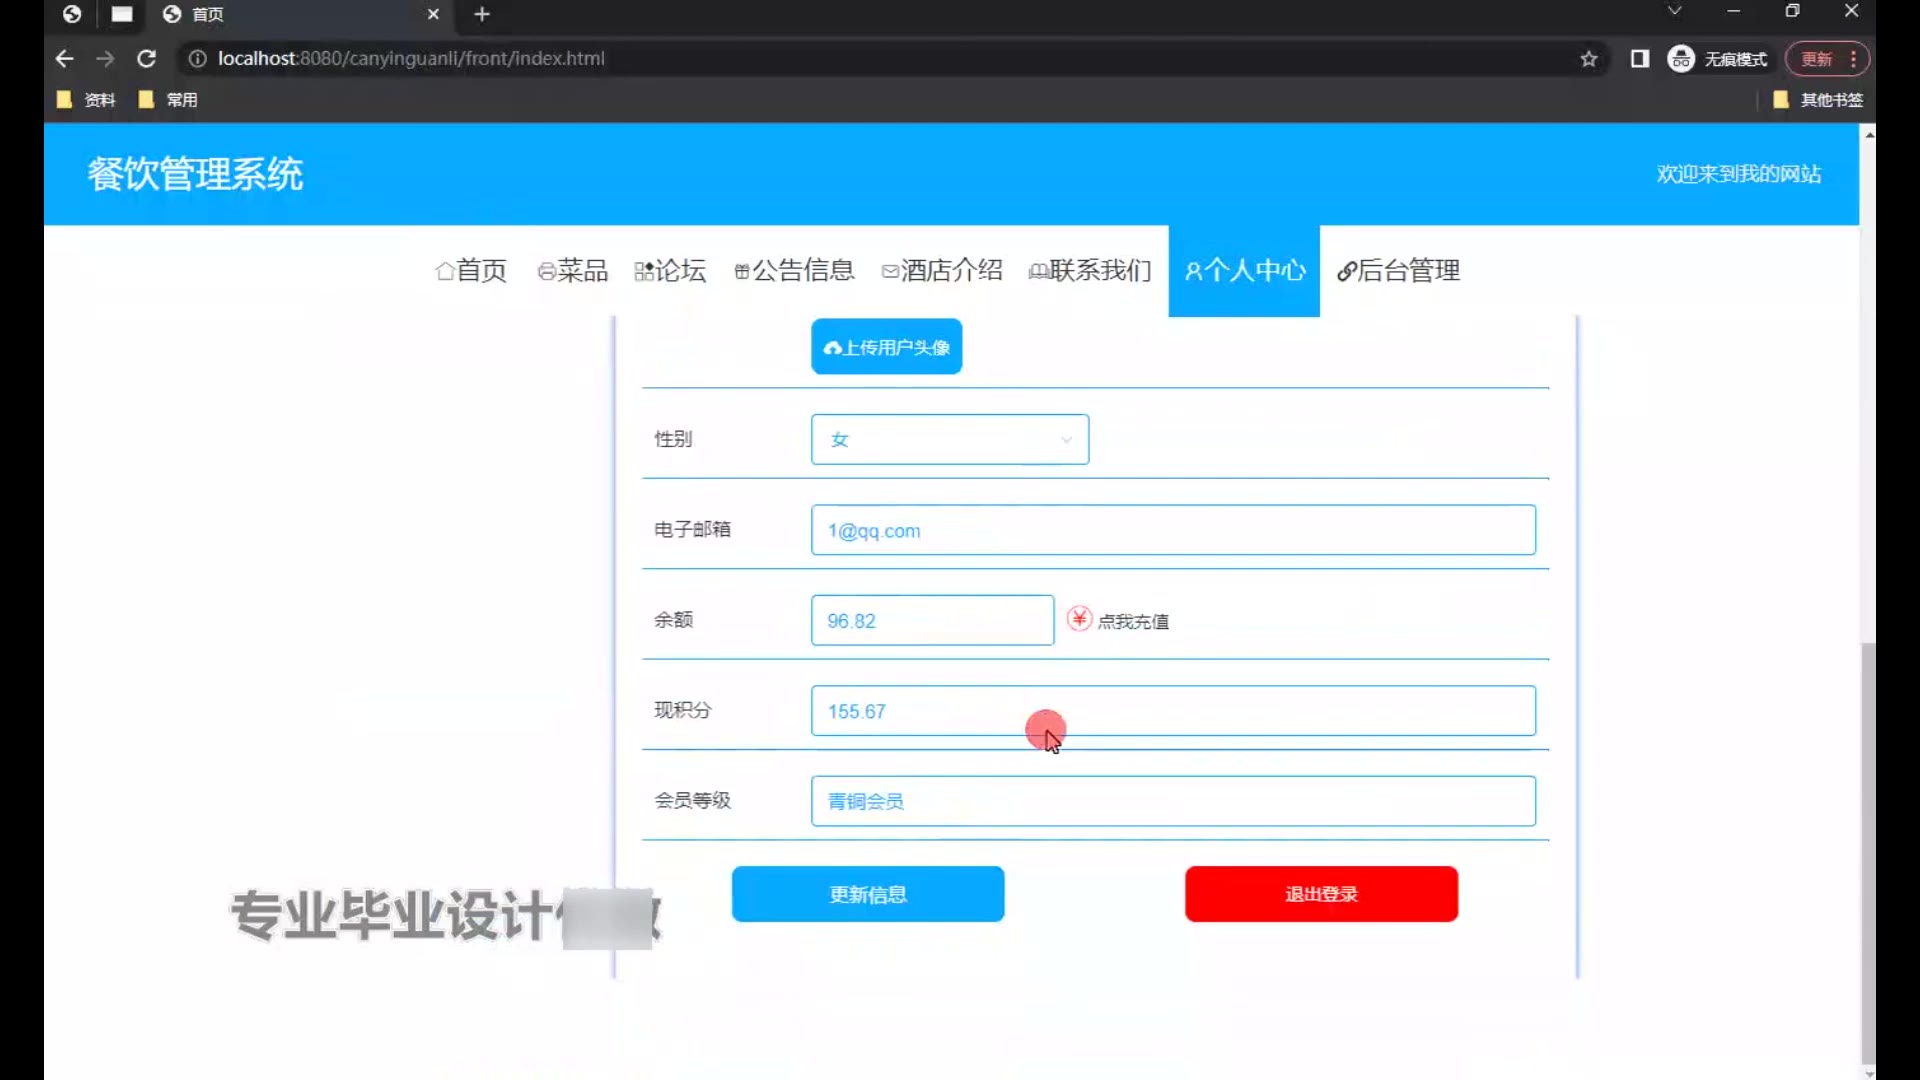Screen dimensions: 1920x1080
Task: Open the tab search chevron
Action: tap(1674, 11)
